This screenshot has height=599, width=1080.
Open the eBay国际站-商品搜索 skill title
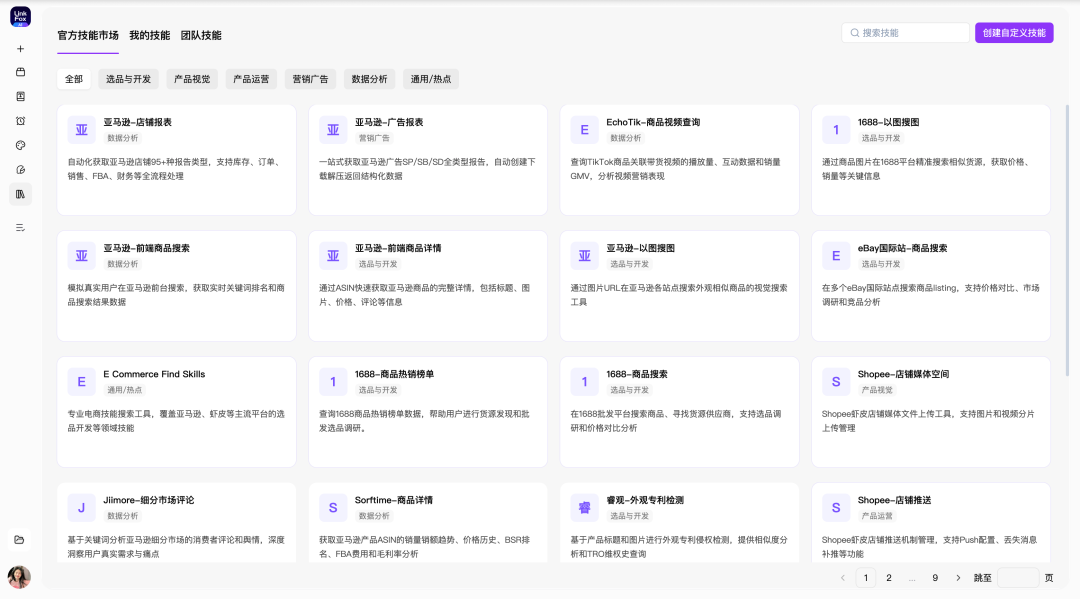point(902,248)
